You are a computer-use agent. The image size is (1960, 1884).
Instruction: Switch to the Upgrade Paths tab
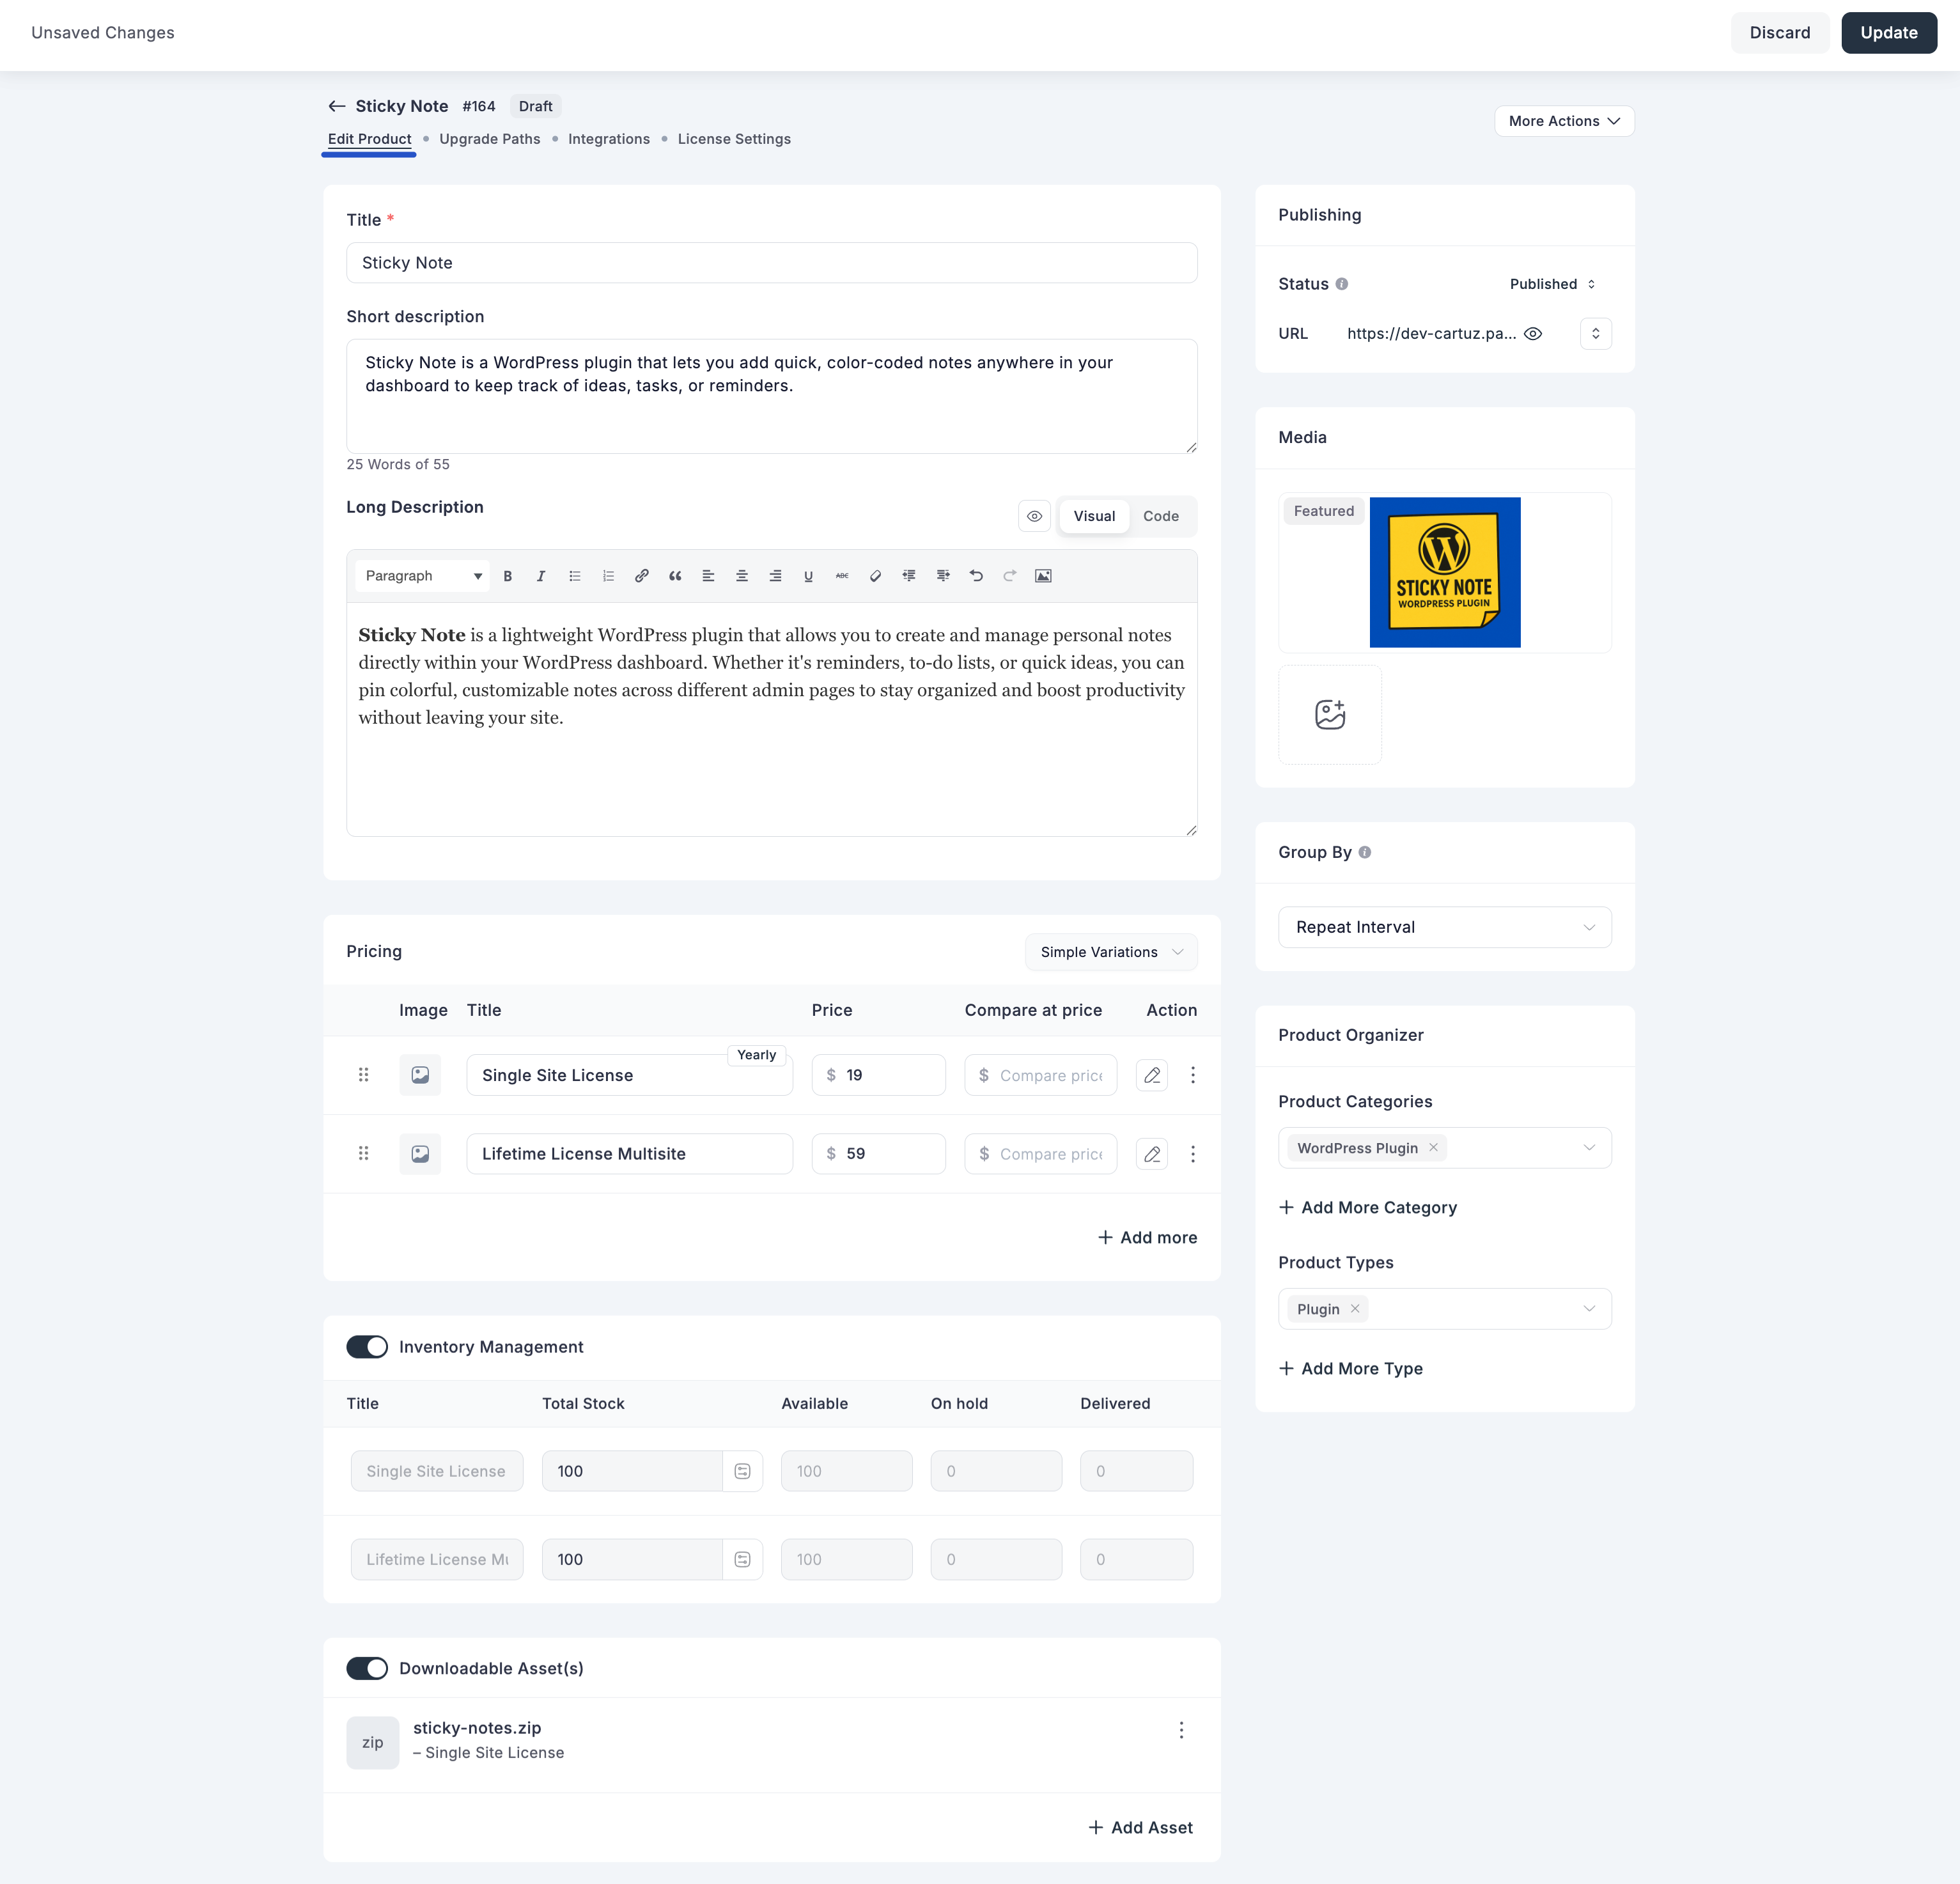point(489,139)
